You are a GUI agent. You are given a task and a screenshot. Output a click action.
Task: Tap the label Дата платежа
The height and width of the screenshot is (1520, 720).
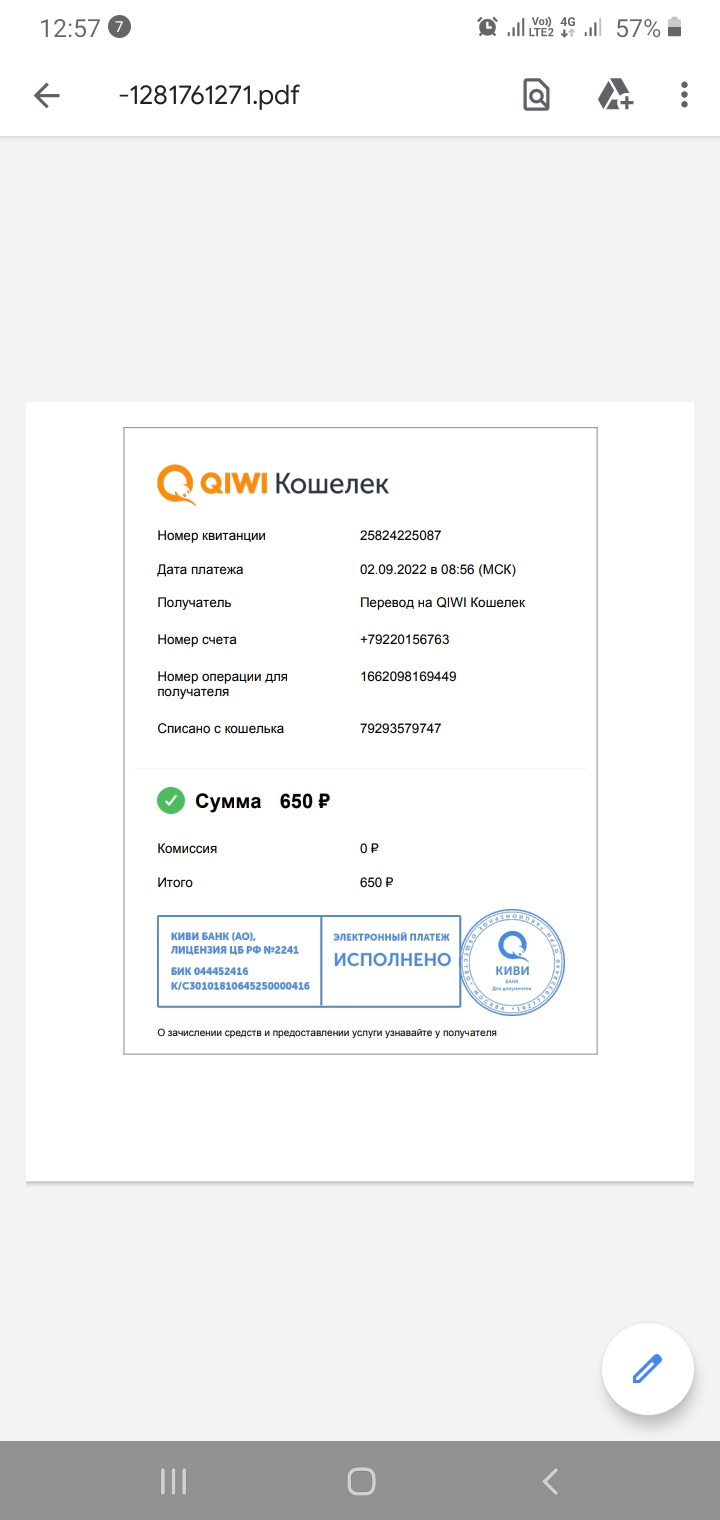[200, 570]
